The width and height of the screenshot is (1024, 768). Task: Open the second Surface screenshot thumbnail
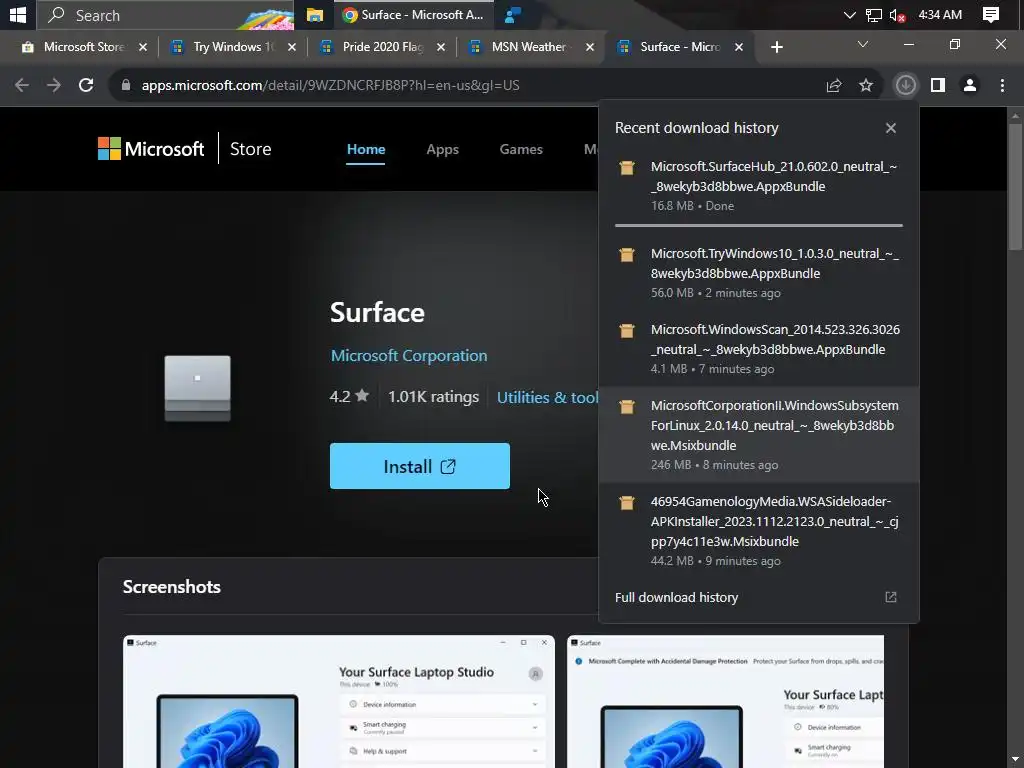tap(726, 701)
